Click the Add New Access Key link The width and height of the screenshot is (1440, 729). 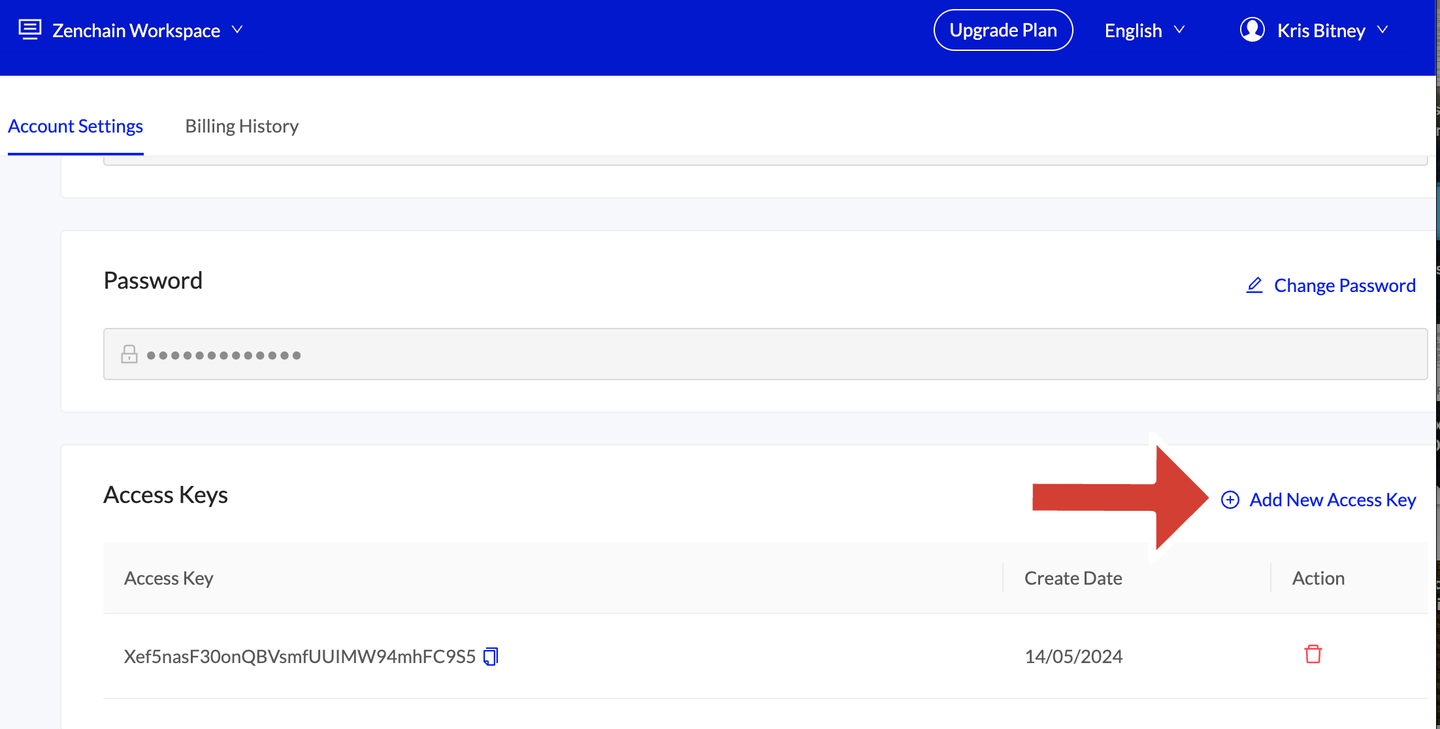coord(1332,499)
